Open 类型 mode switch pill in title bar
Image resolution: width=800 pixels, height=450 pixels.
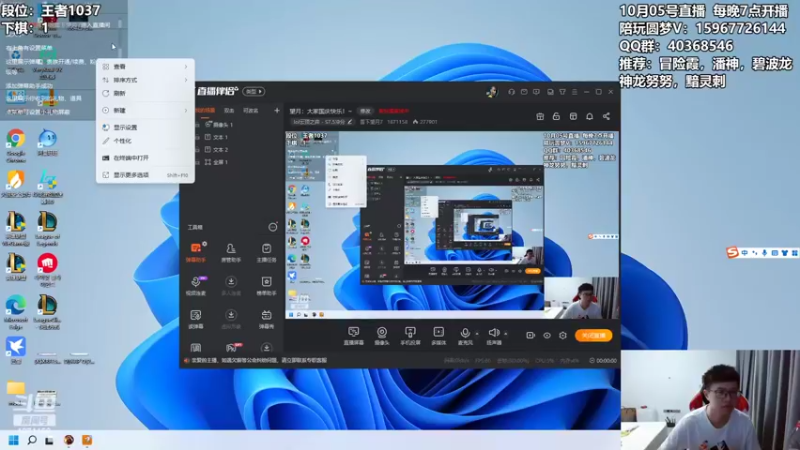coord(254,91)
